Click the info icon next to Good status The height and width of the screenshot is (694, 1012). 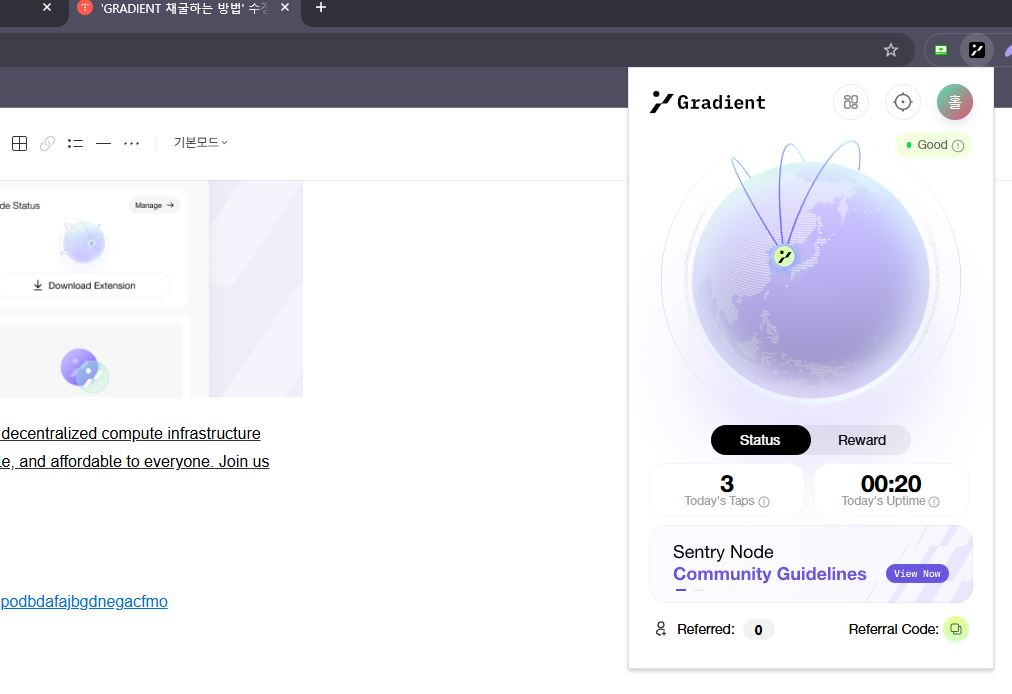tap(958, 145)
